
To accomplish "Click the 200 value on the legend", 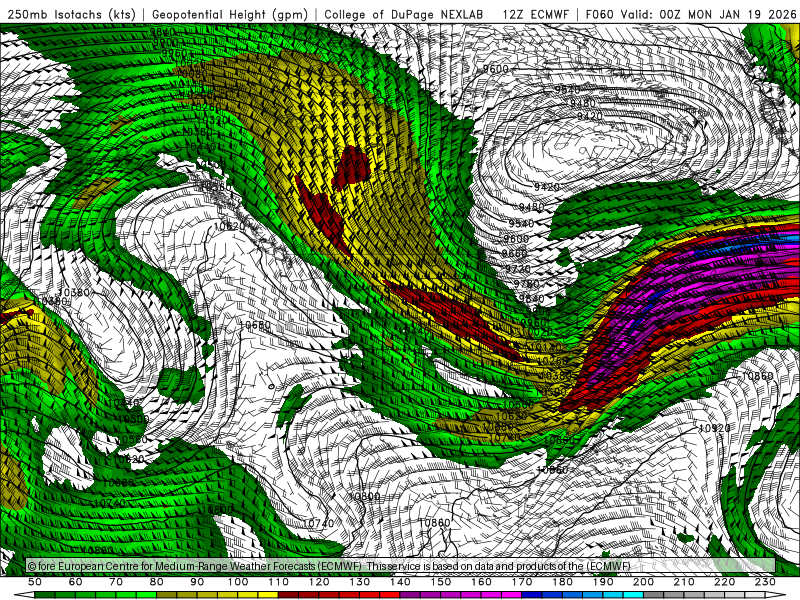I will (x=643, y=582).
